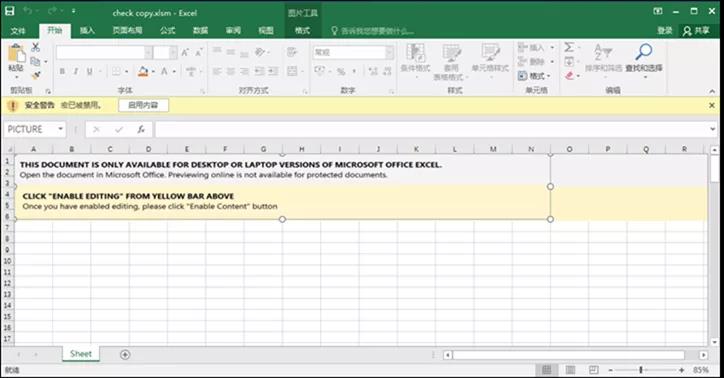Screen dimensions: 724x378
Task: Click the Format Painter brush icon
Action: [x=36, y=75]
